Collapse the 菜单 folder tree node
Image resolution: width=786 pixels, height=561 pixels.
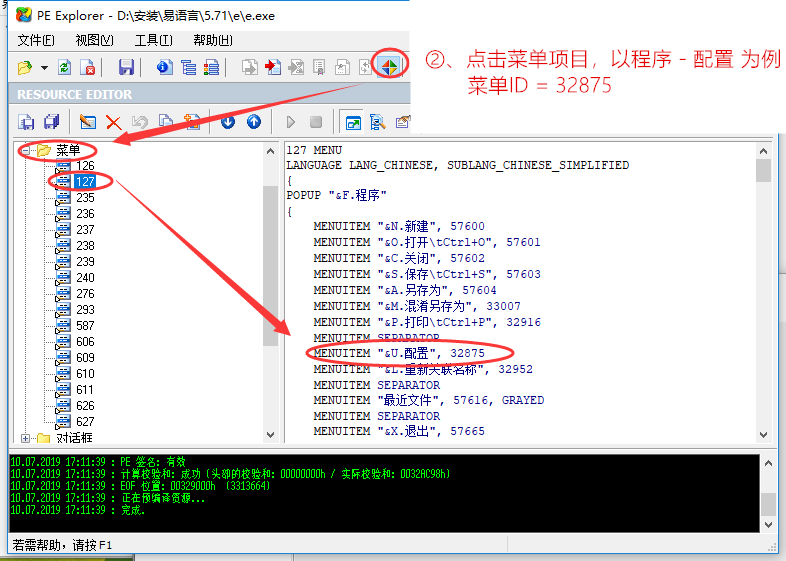[26, 150]
